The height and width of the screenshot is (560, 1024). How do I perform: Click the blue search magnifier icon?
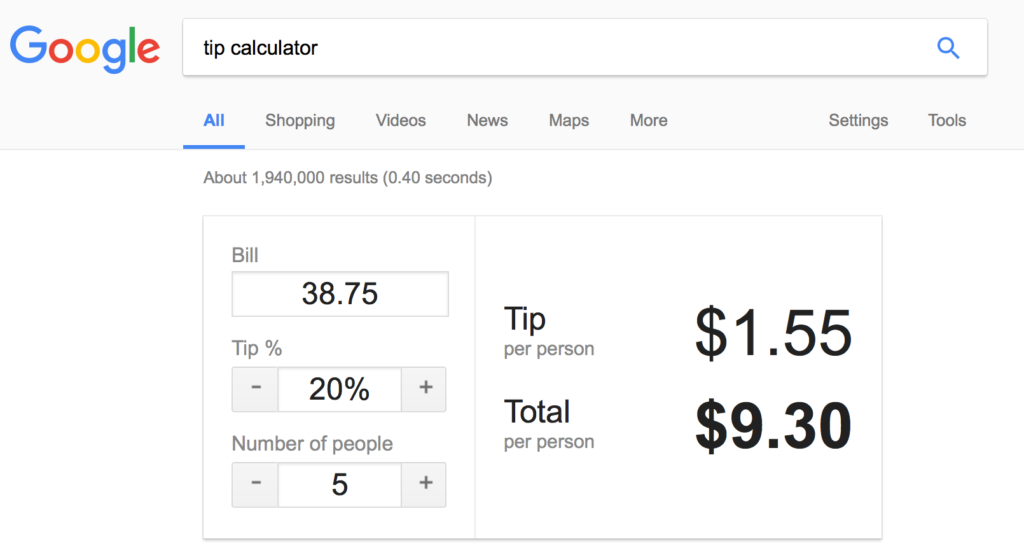(948, 48)
